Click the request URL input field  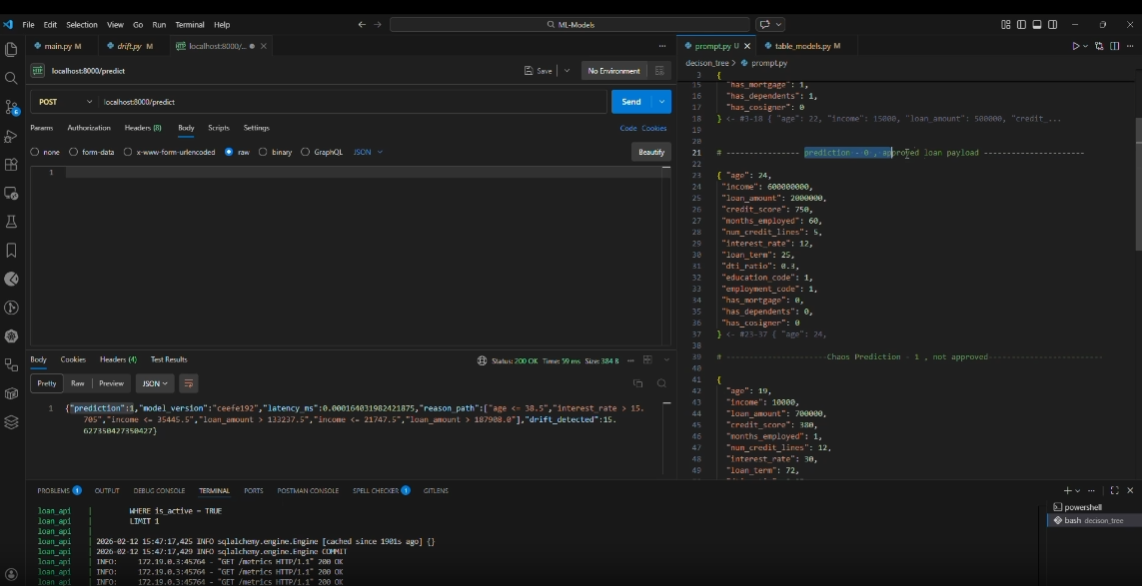pos(350,102)
